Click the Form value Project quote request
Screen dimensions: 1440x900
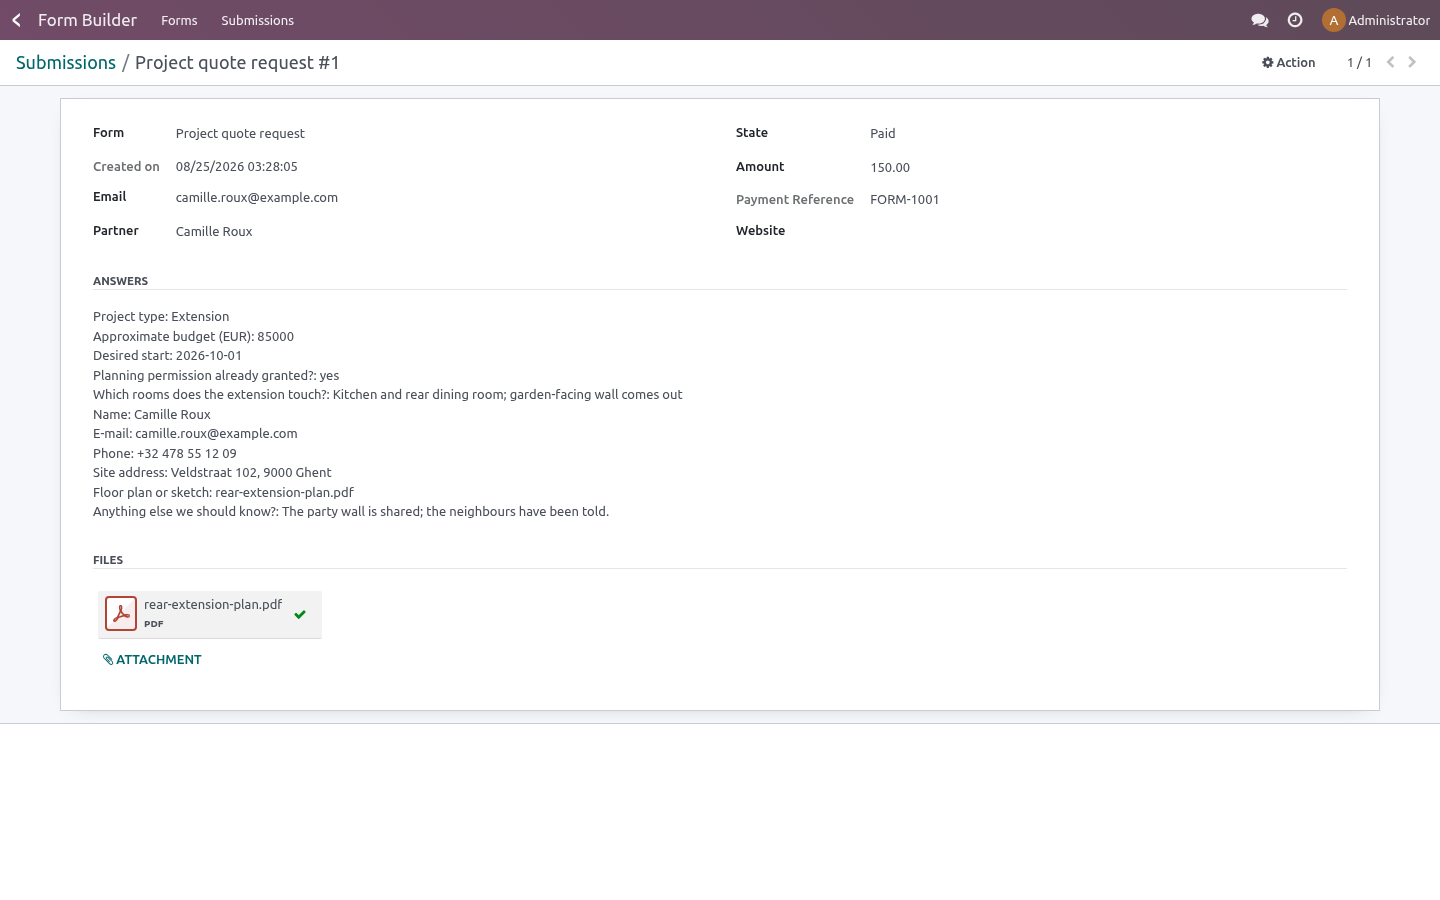[x=240, y=133]
